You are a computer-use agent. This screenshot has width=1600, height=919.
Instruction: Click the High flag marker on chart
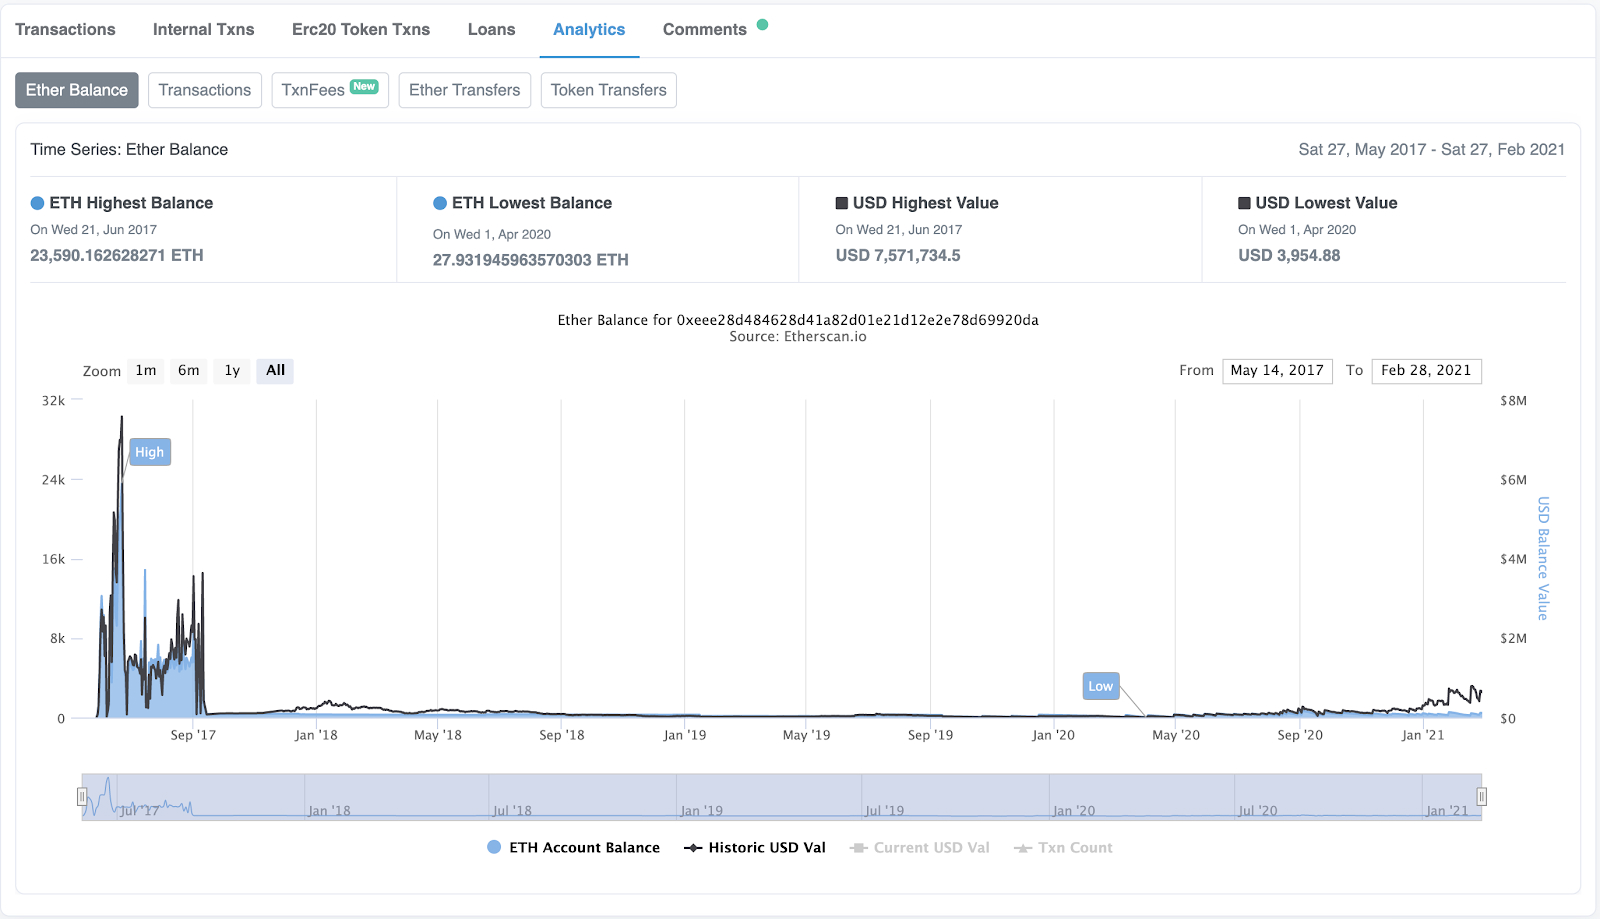150,452
